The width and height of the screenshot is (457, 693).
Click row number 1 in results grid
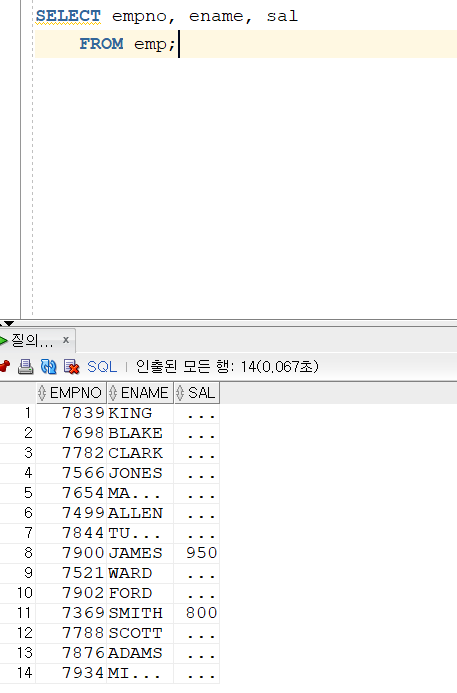pyautogui.click(x=27, y=413)
